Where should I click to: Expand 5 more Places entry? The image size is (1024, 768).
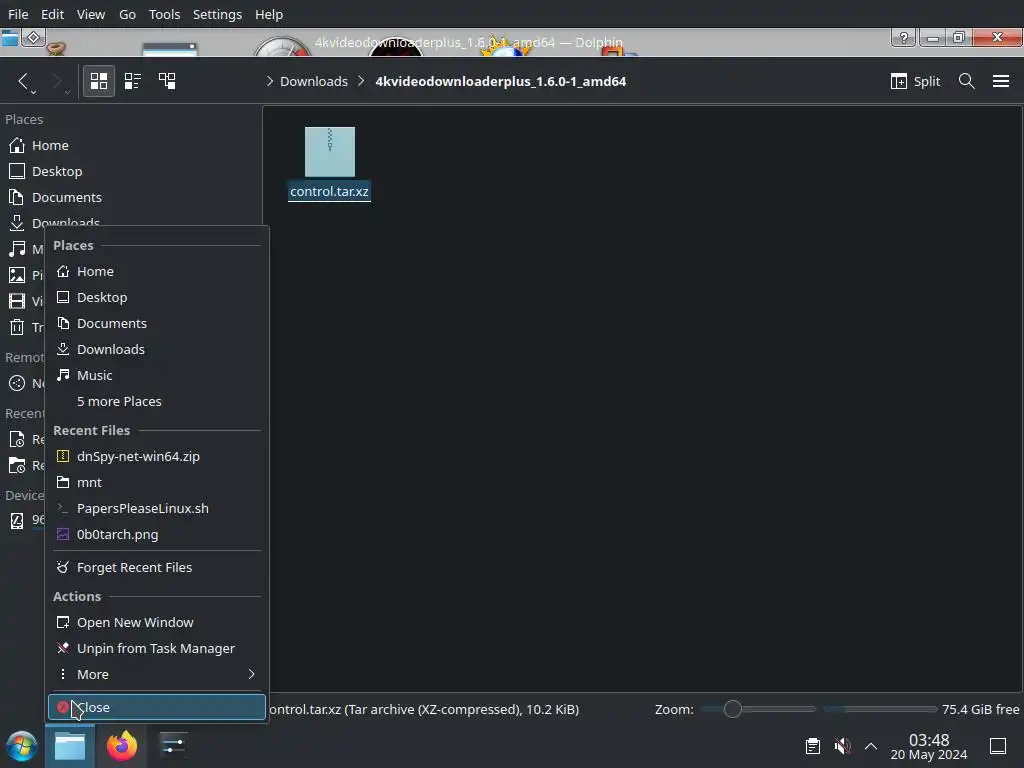157,402
